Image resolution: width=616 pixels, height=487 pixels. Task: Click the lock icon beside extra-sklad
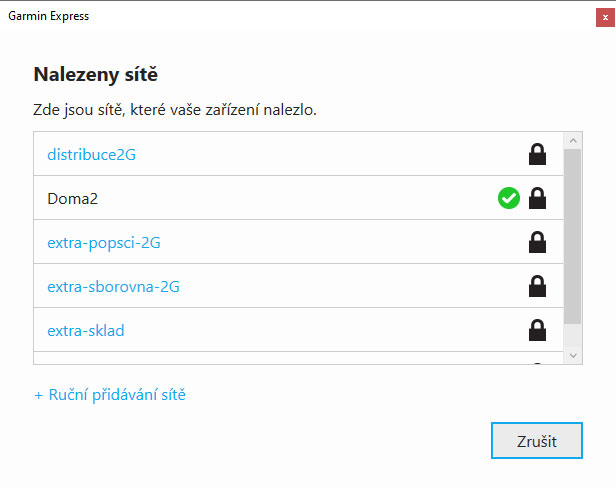tap(537, 330)
